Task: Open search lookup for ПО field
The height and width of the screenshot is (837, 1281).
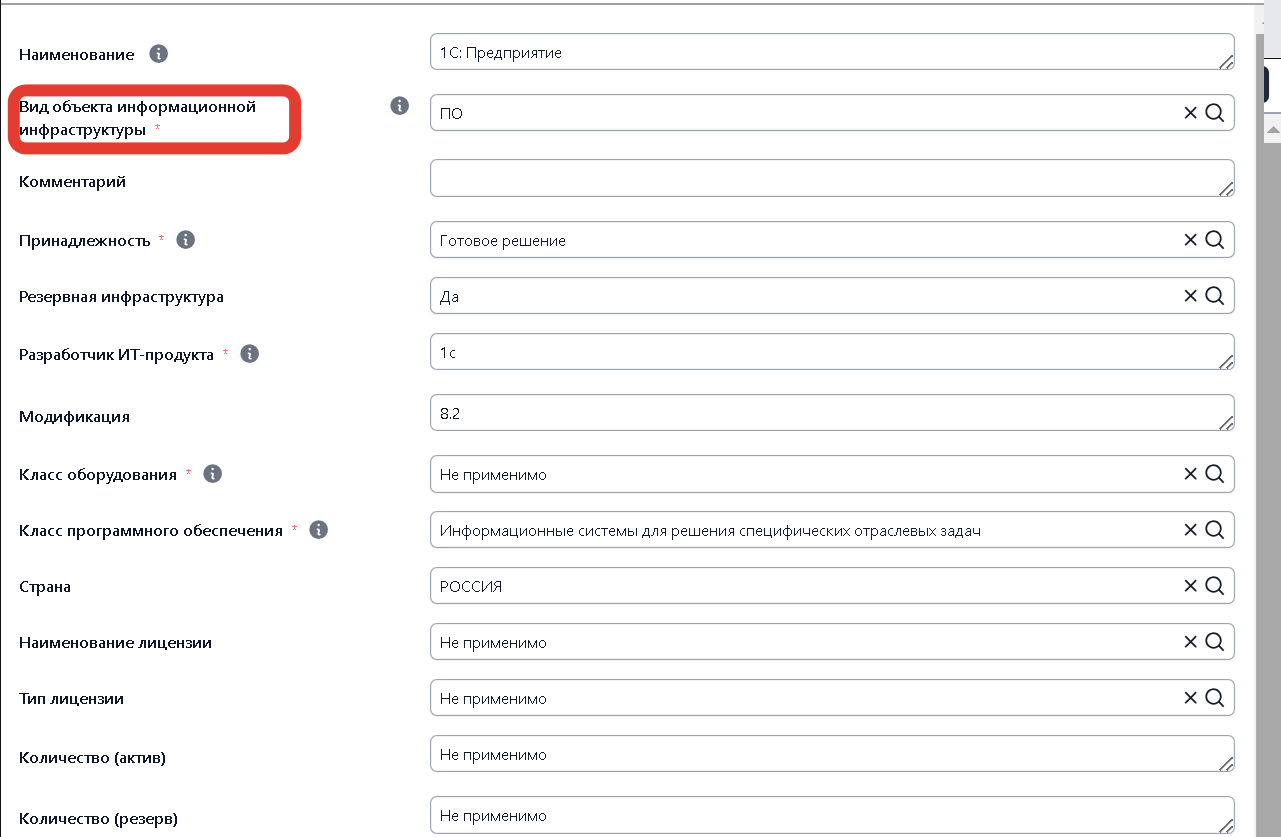Action: coord(1215,113)
